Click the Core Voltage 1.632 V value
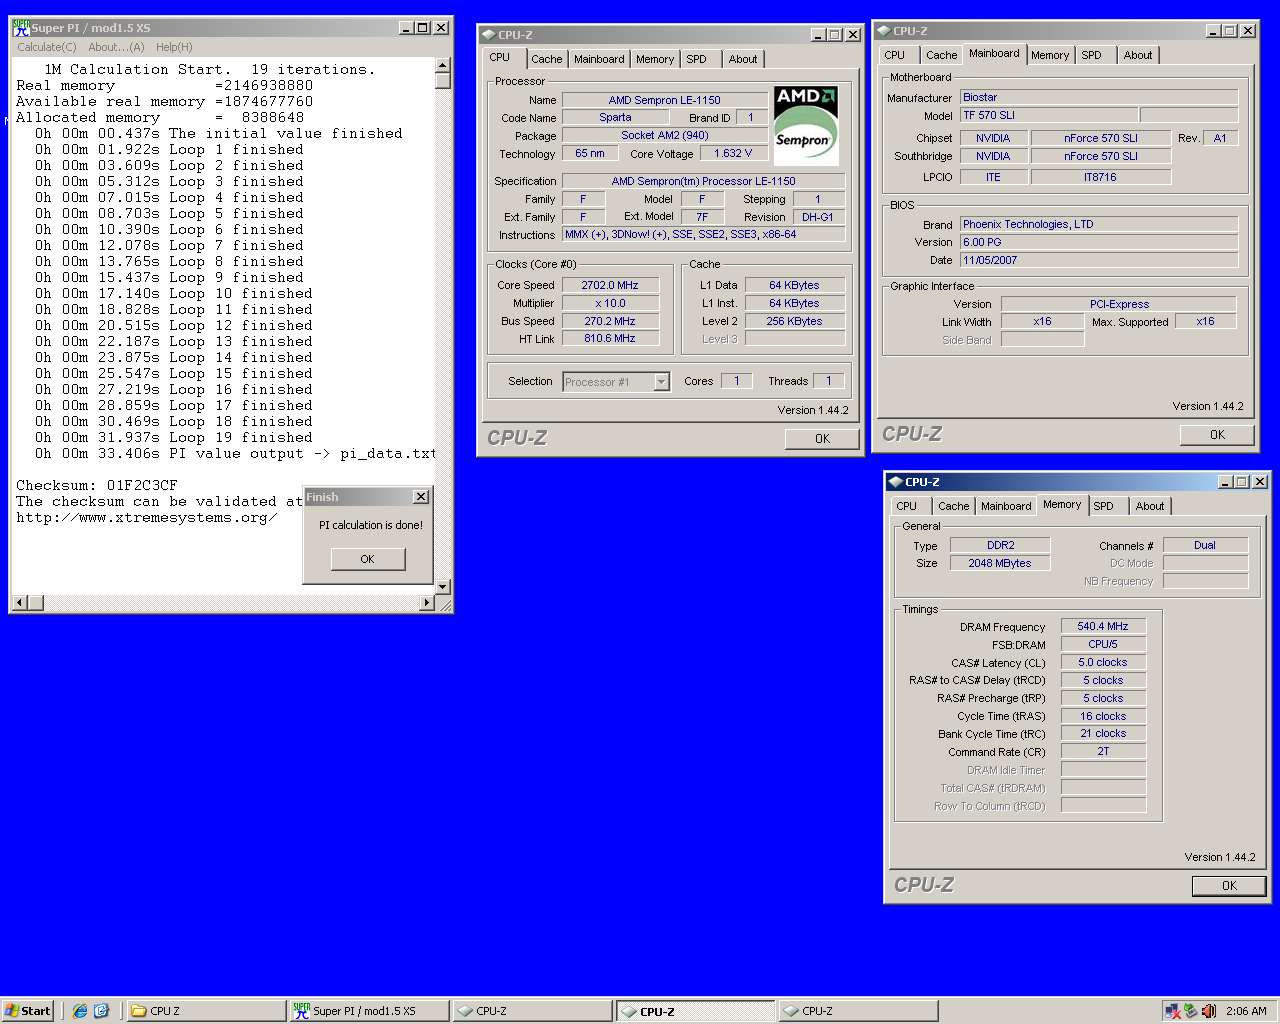The height and width of the screenshot is (1024, 1280). point(733,153)
